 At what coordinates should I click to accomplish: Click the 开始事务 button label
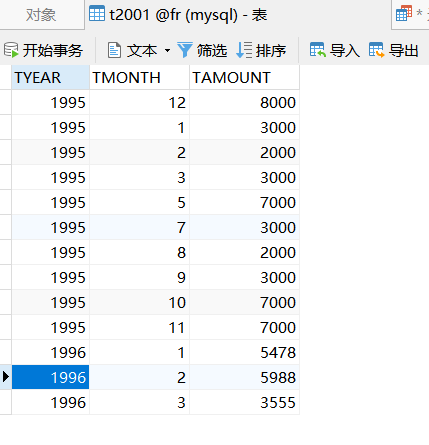53,51
